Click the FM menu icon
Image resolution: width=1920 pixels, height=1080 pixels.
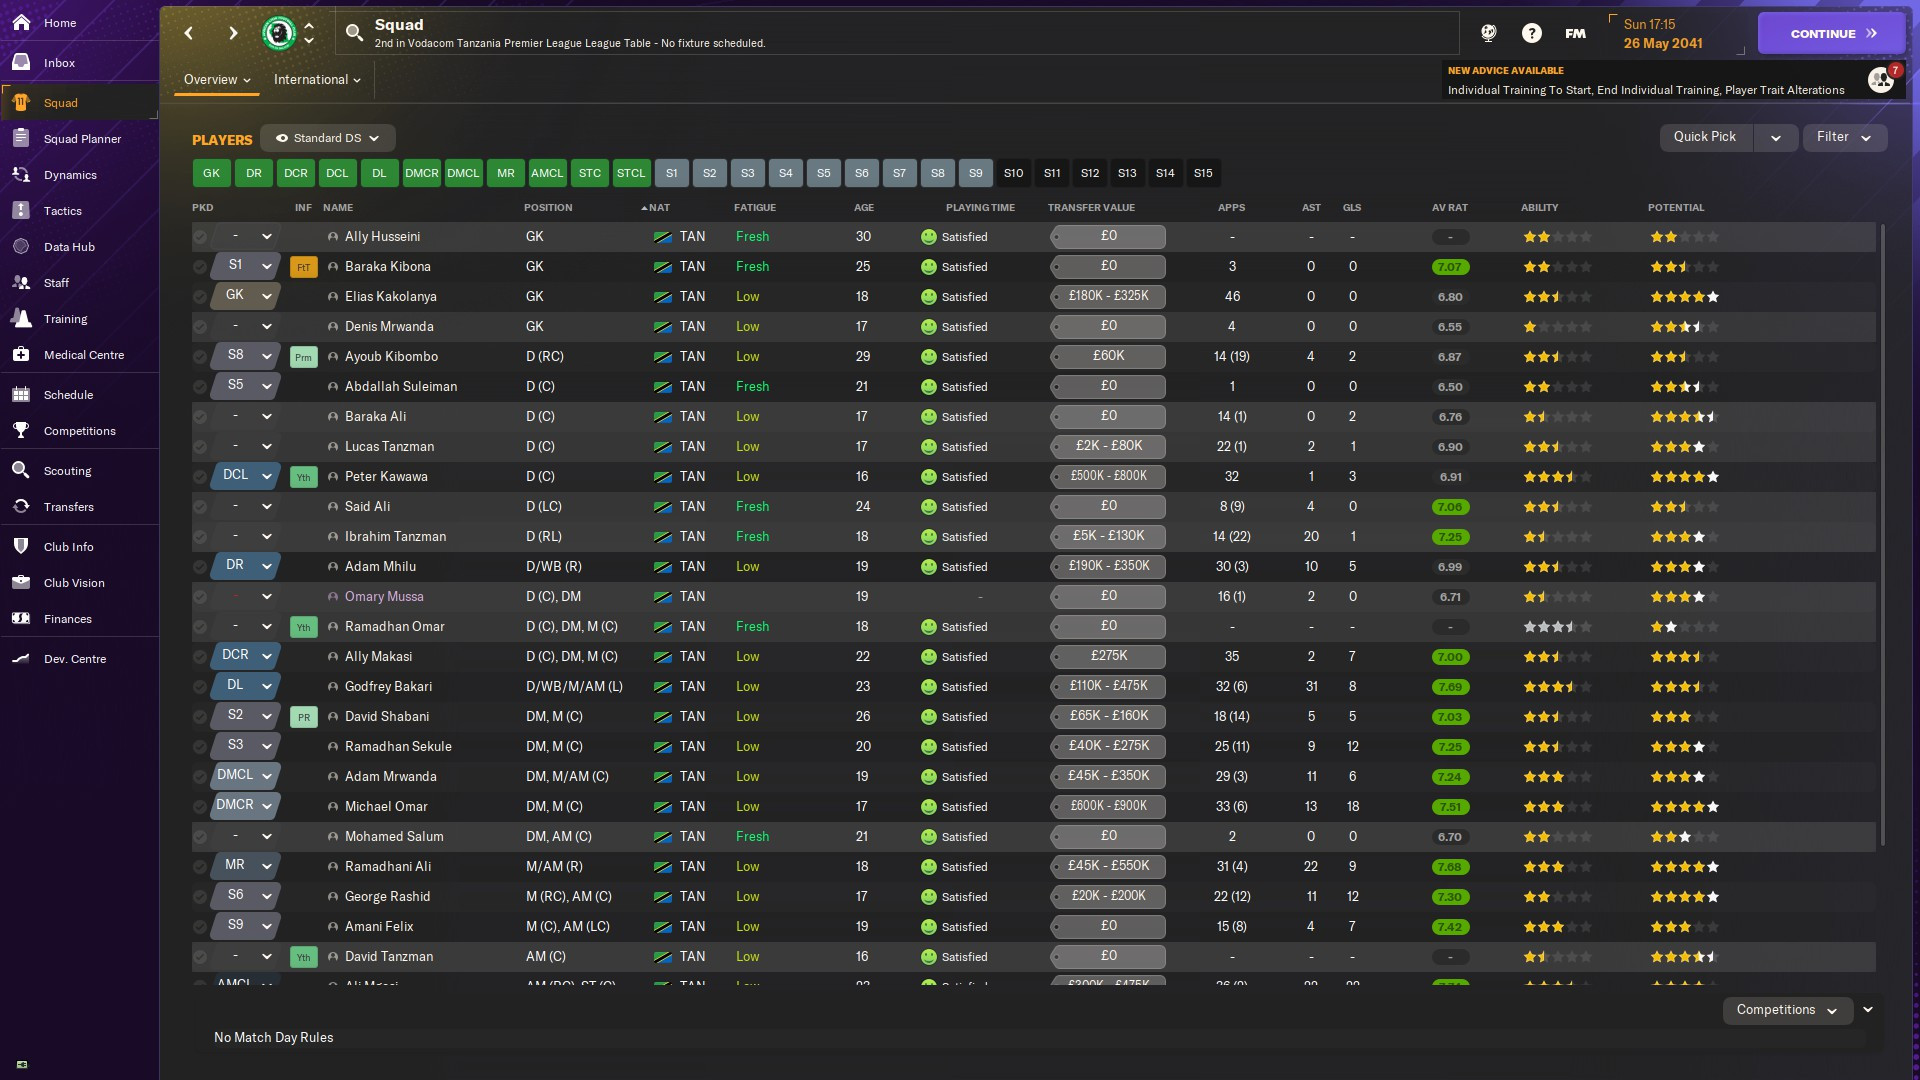[1575, 33]
